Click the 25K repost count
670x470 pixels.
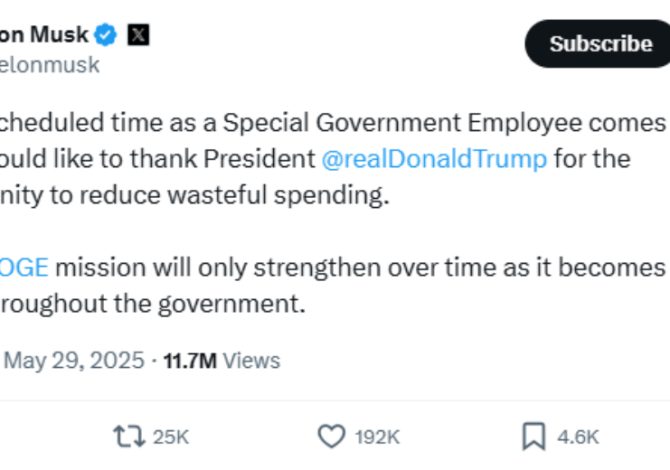(171, 437)
